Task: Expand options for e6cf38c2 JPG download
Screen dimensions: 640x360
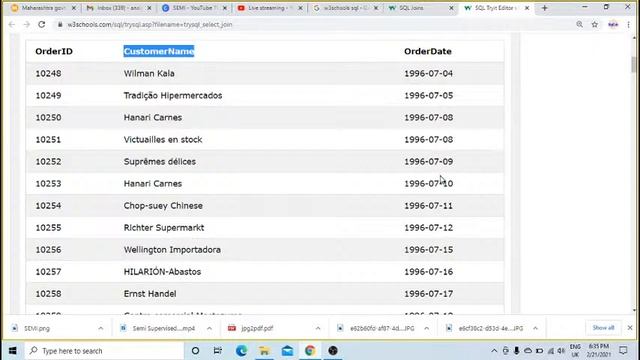Action: (535, 328)
